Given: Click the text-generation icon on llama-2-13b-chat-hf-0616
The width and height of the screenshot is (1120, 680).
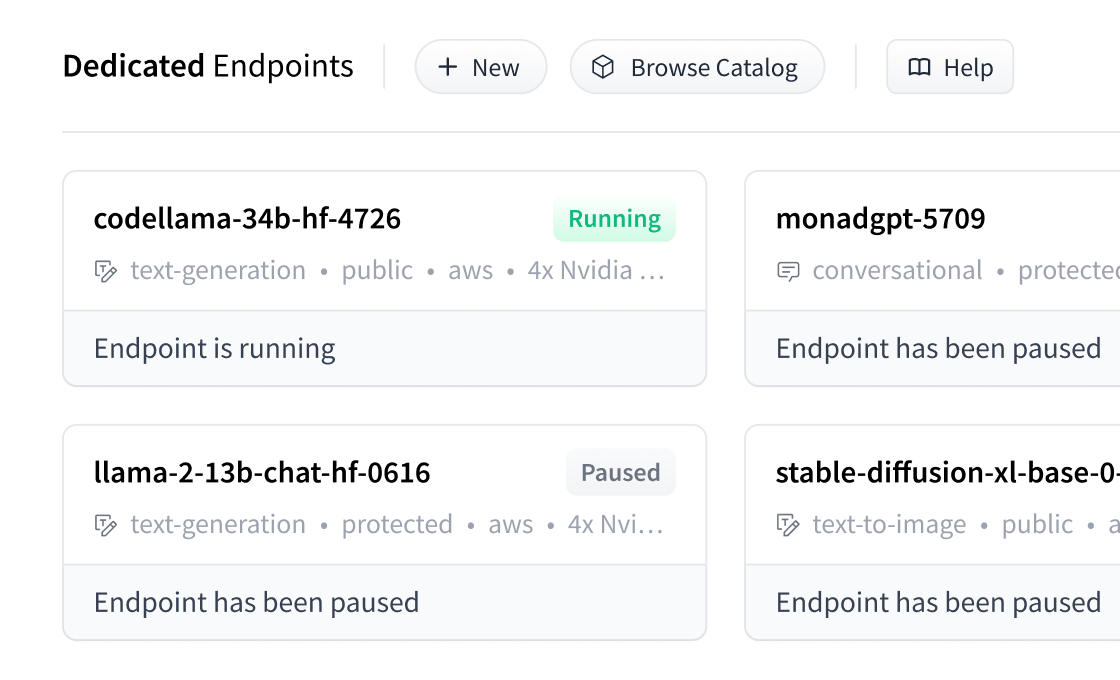Looking at the screenshot, I should pos(106,524).
